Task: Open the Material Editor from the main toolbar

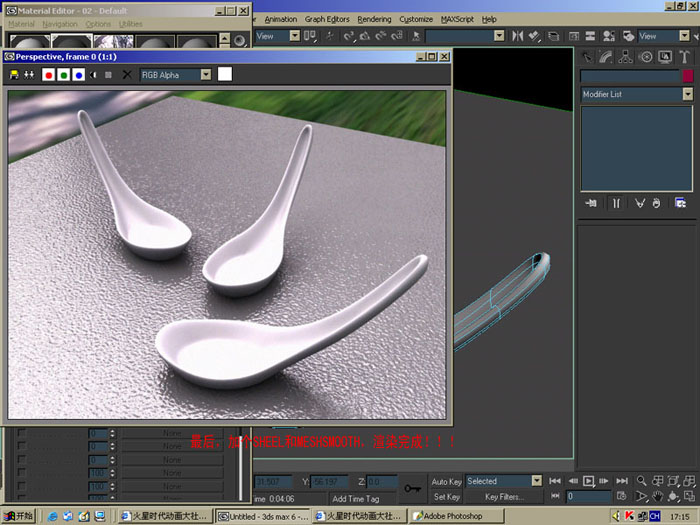Action: click(609, 36)
